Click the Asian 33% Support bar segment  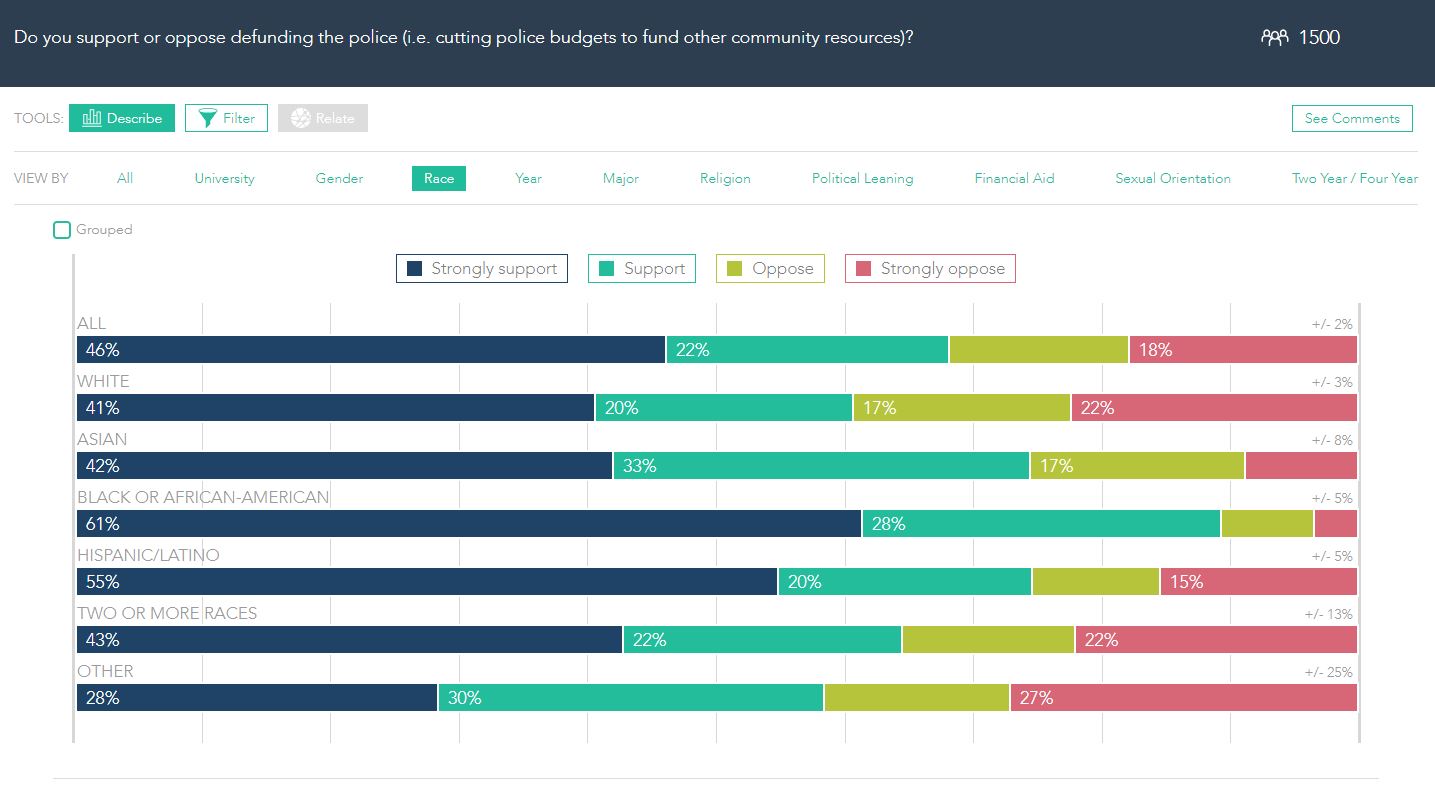tap(820, 466)
